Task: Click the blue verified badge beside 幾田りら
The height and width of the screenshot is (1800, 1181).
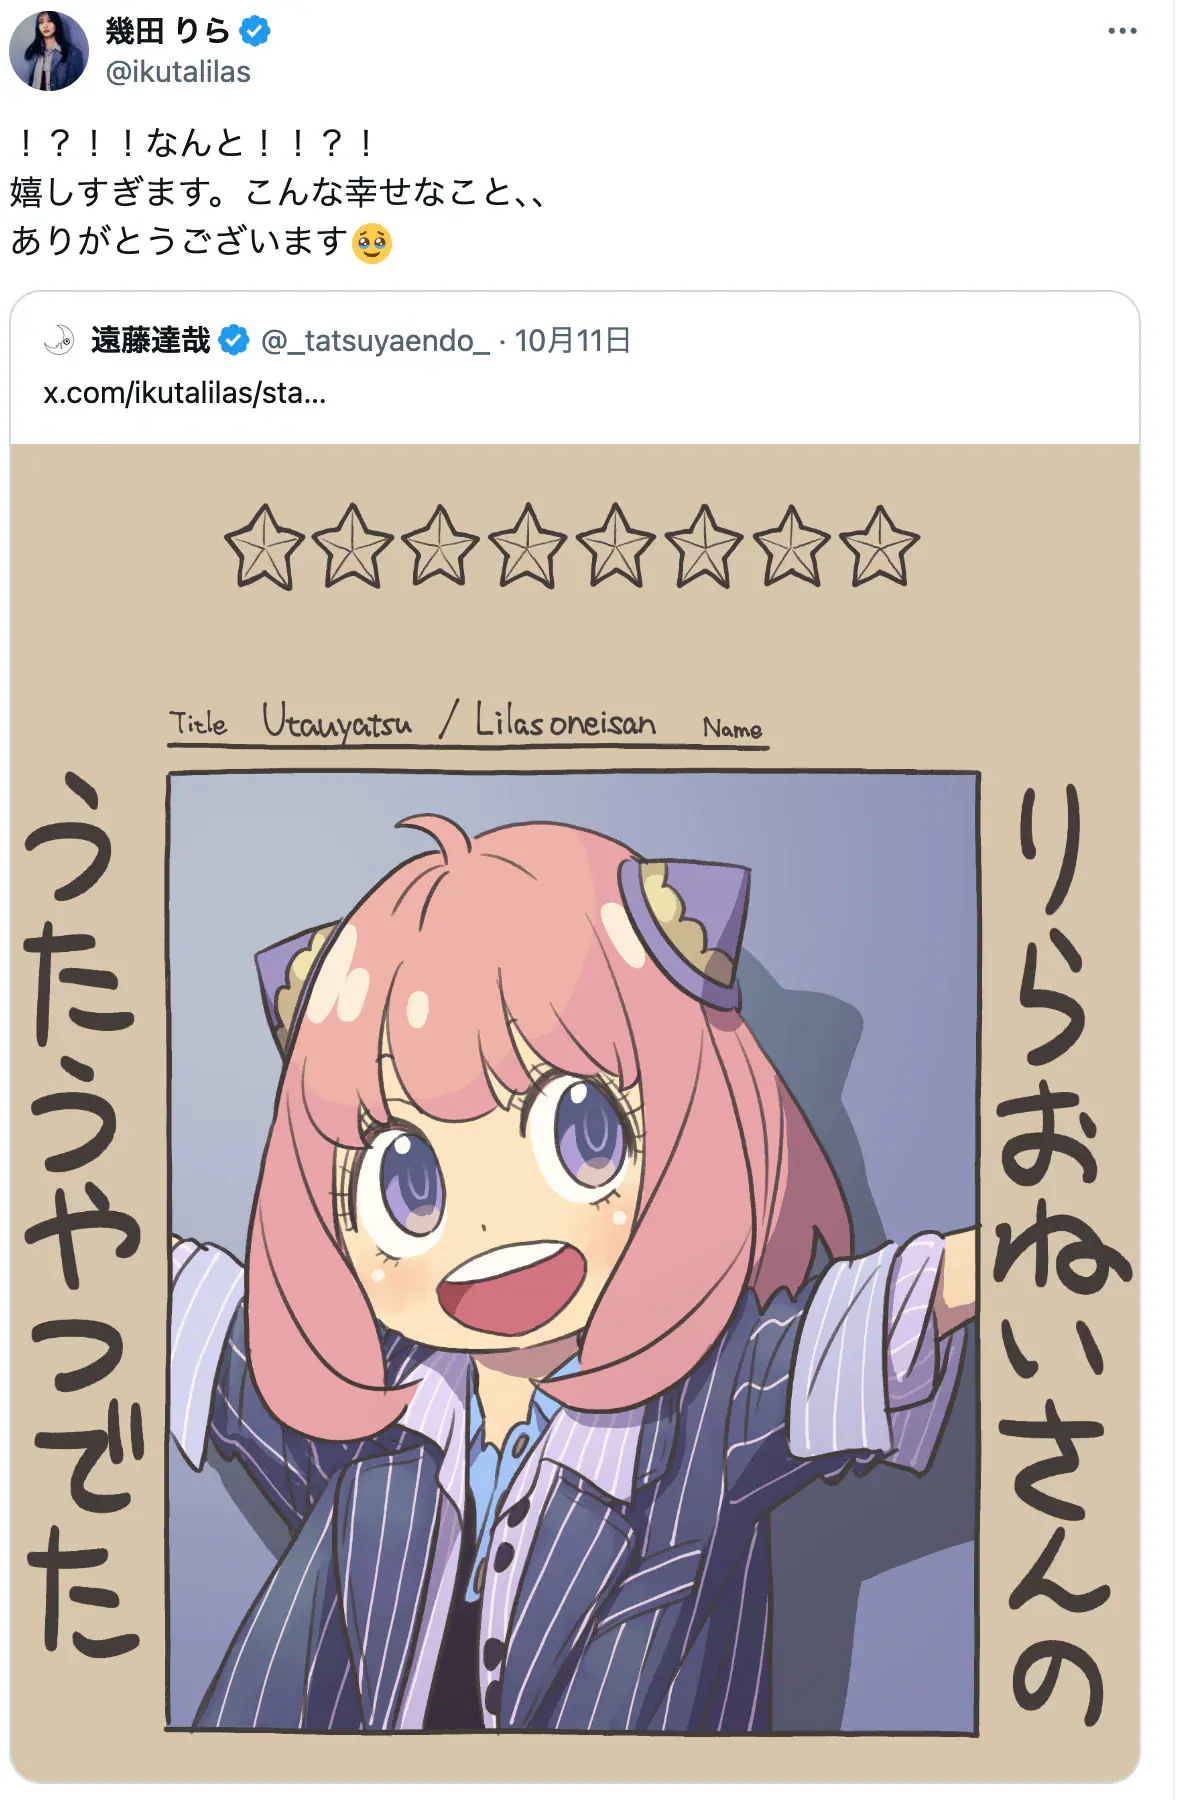Action: (255, 31)
